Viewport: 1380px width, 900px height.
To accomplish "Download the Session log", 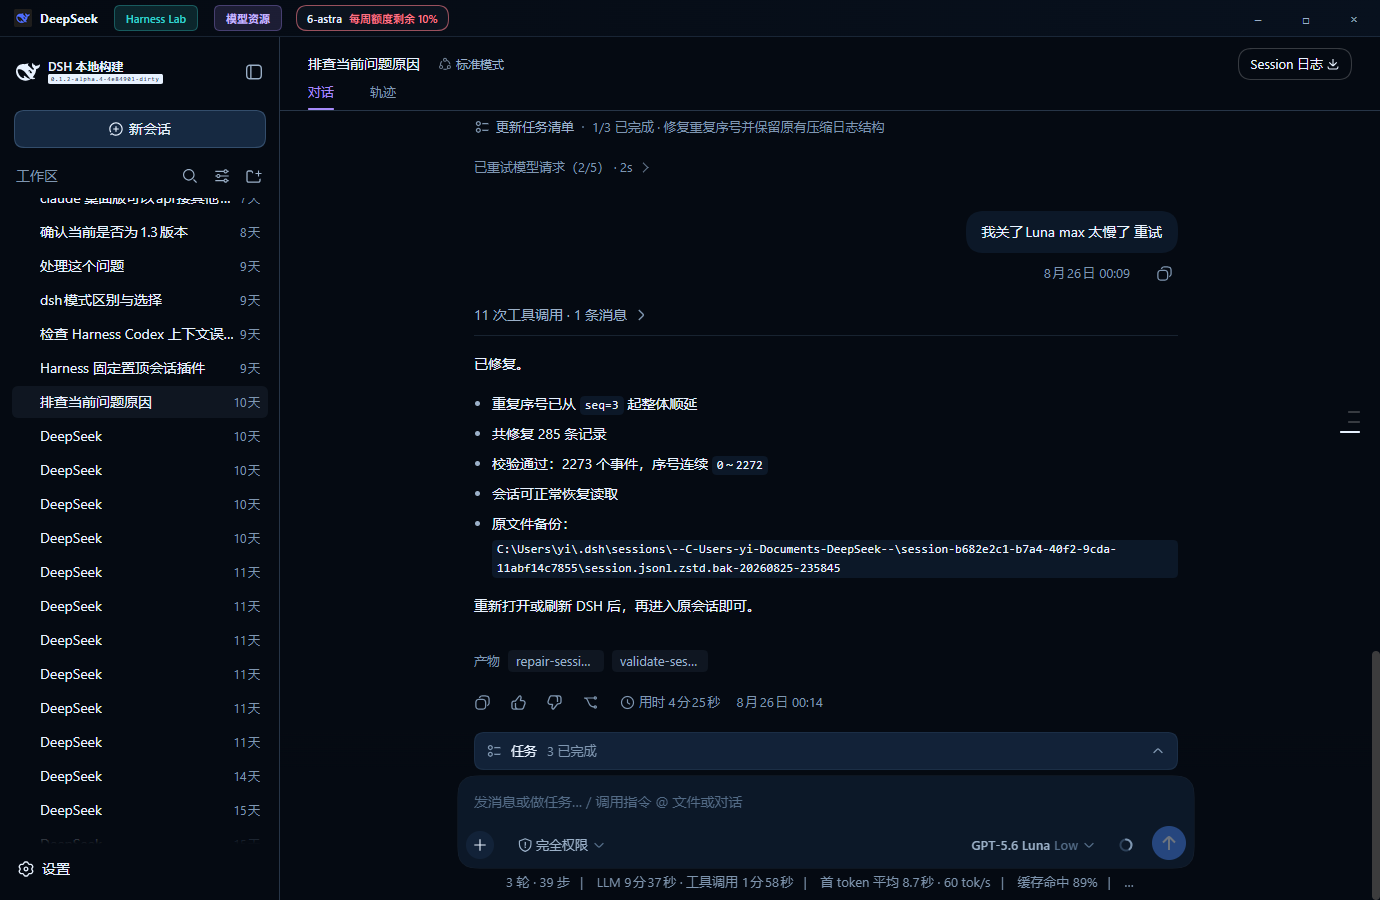I will [x=1294, y=64].
